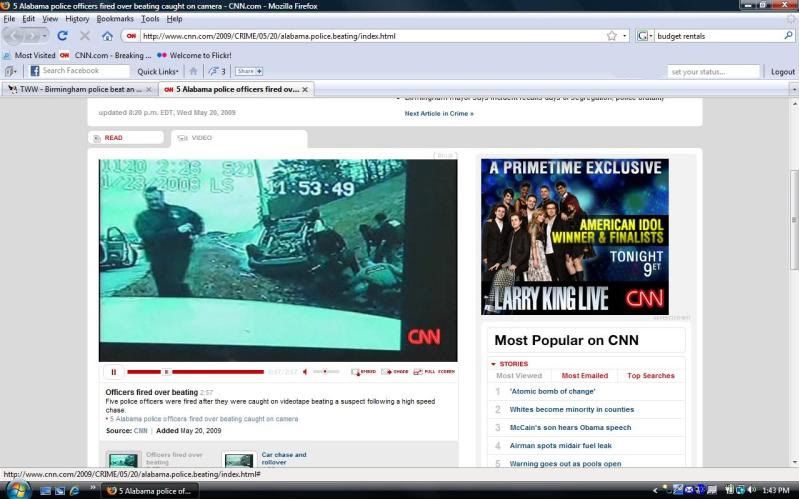
Task: Open the Back/Forward history dropdown arrow
Action: [45, 36]
